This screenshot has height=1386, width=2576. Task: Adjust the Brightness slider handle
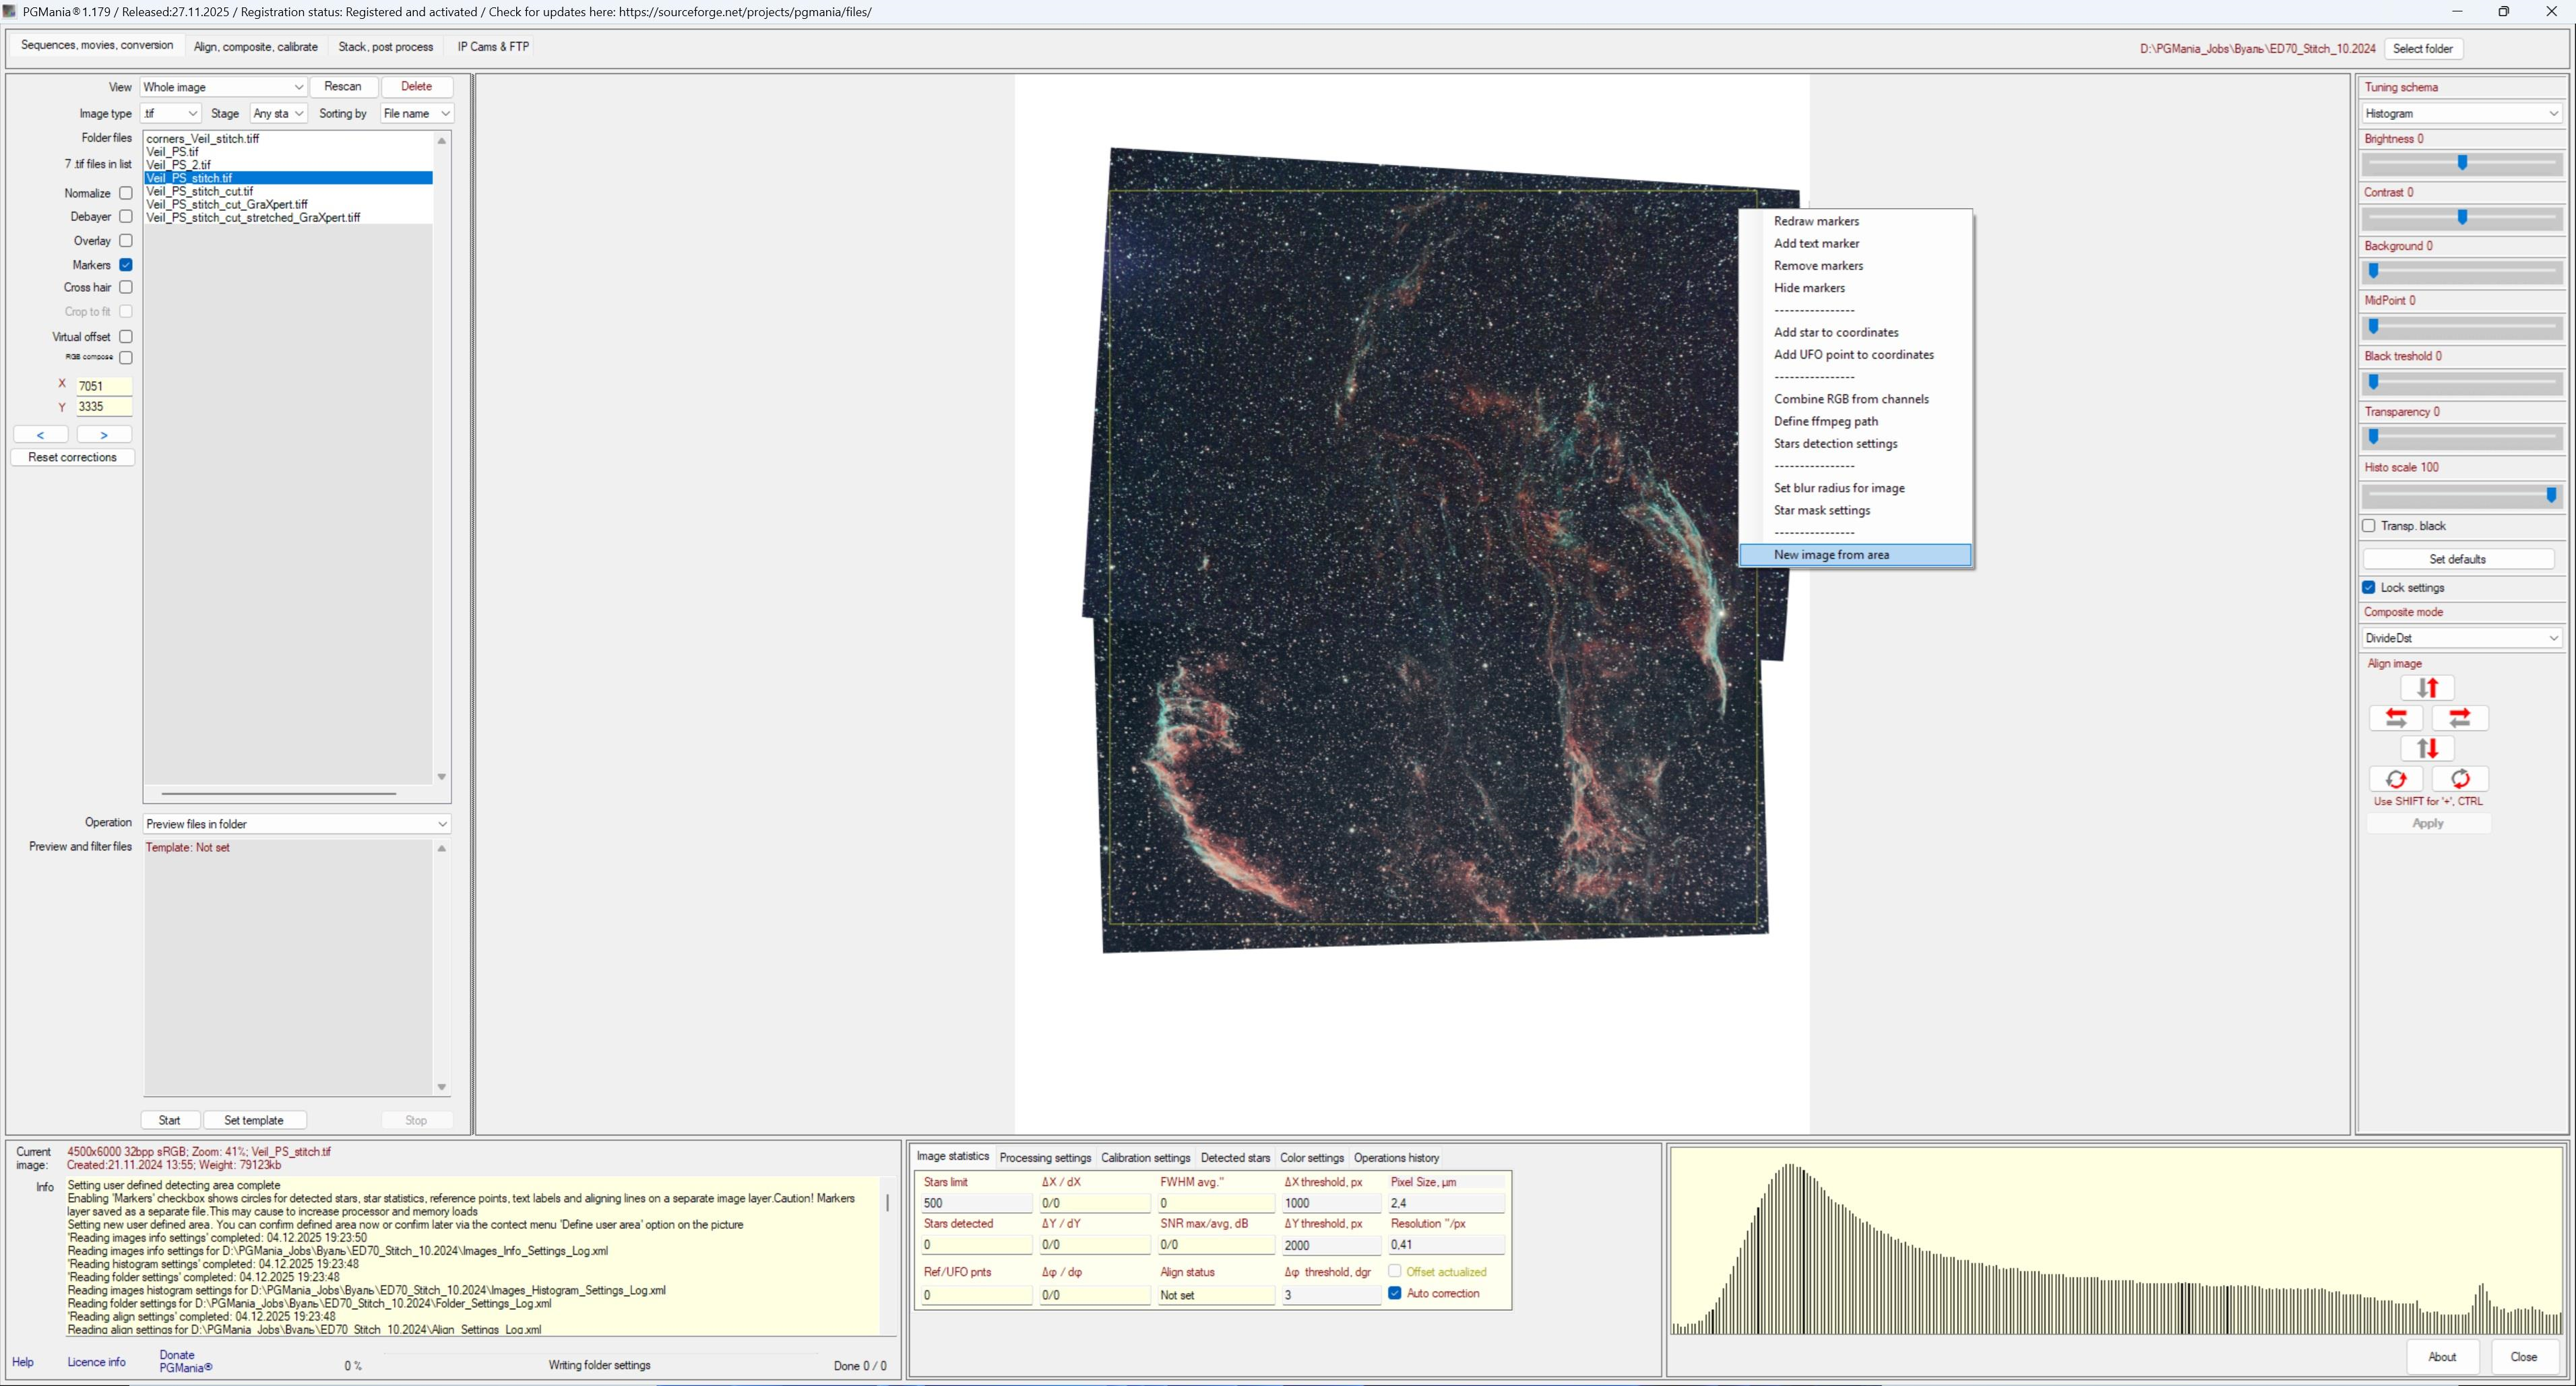point(2462,163)
